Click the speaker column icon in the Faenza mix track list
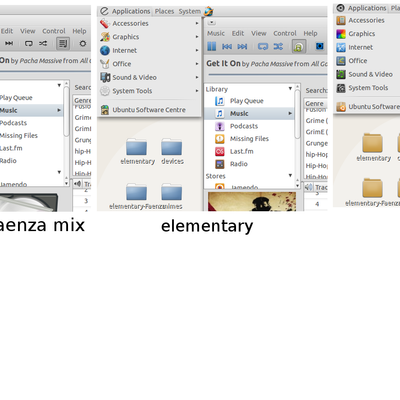 tap(77, 184)
